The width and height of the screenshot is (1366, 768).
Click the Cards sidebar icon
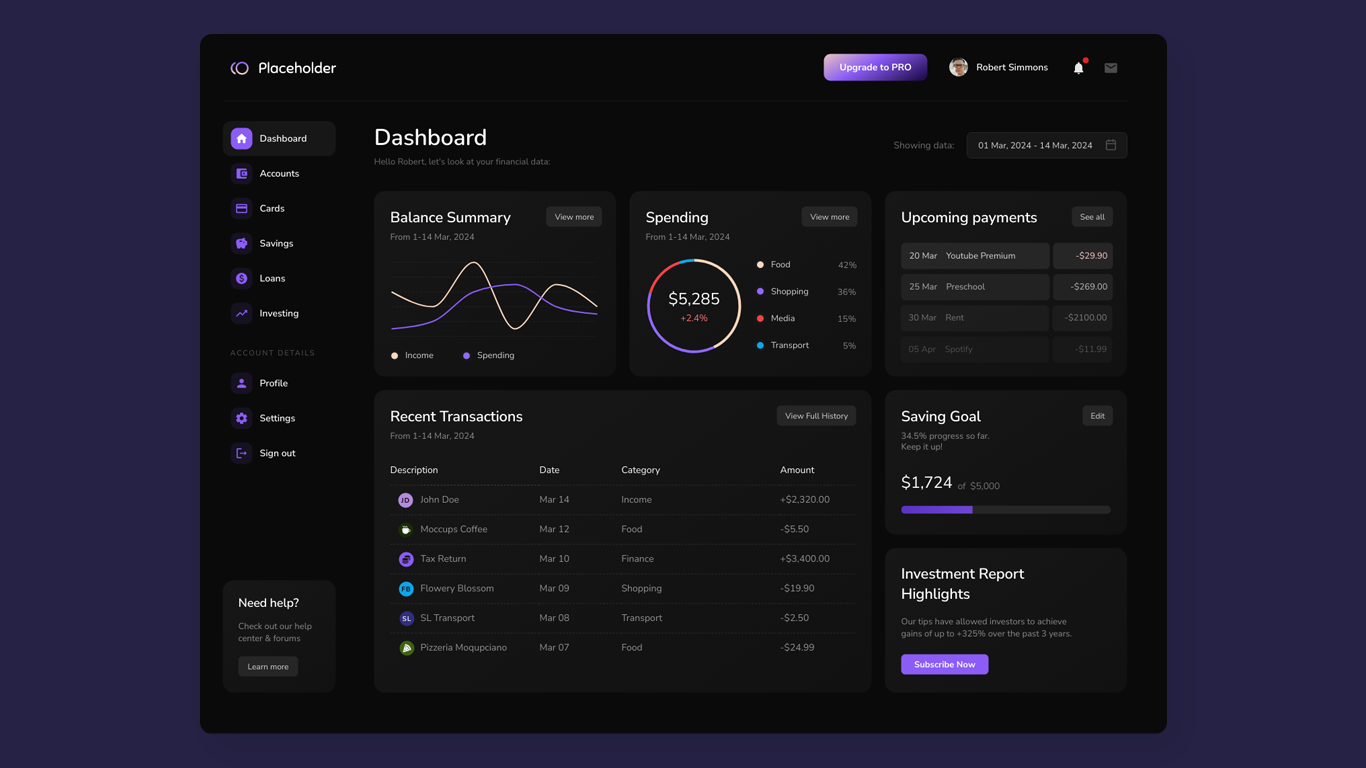pos(241,208)
